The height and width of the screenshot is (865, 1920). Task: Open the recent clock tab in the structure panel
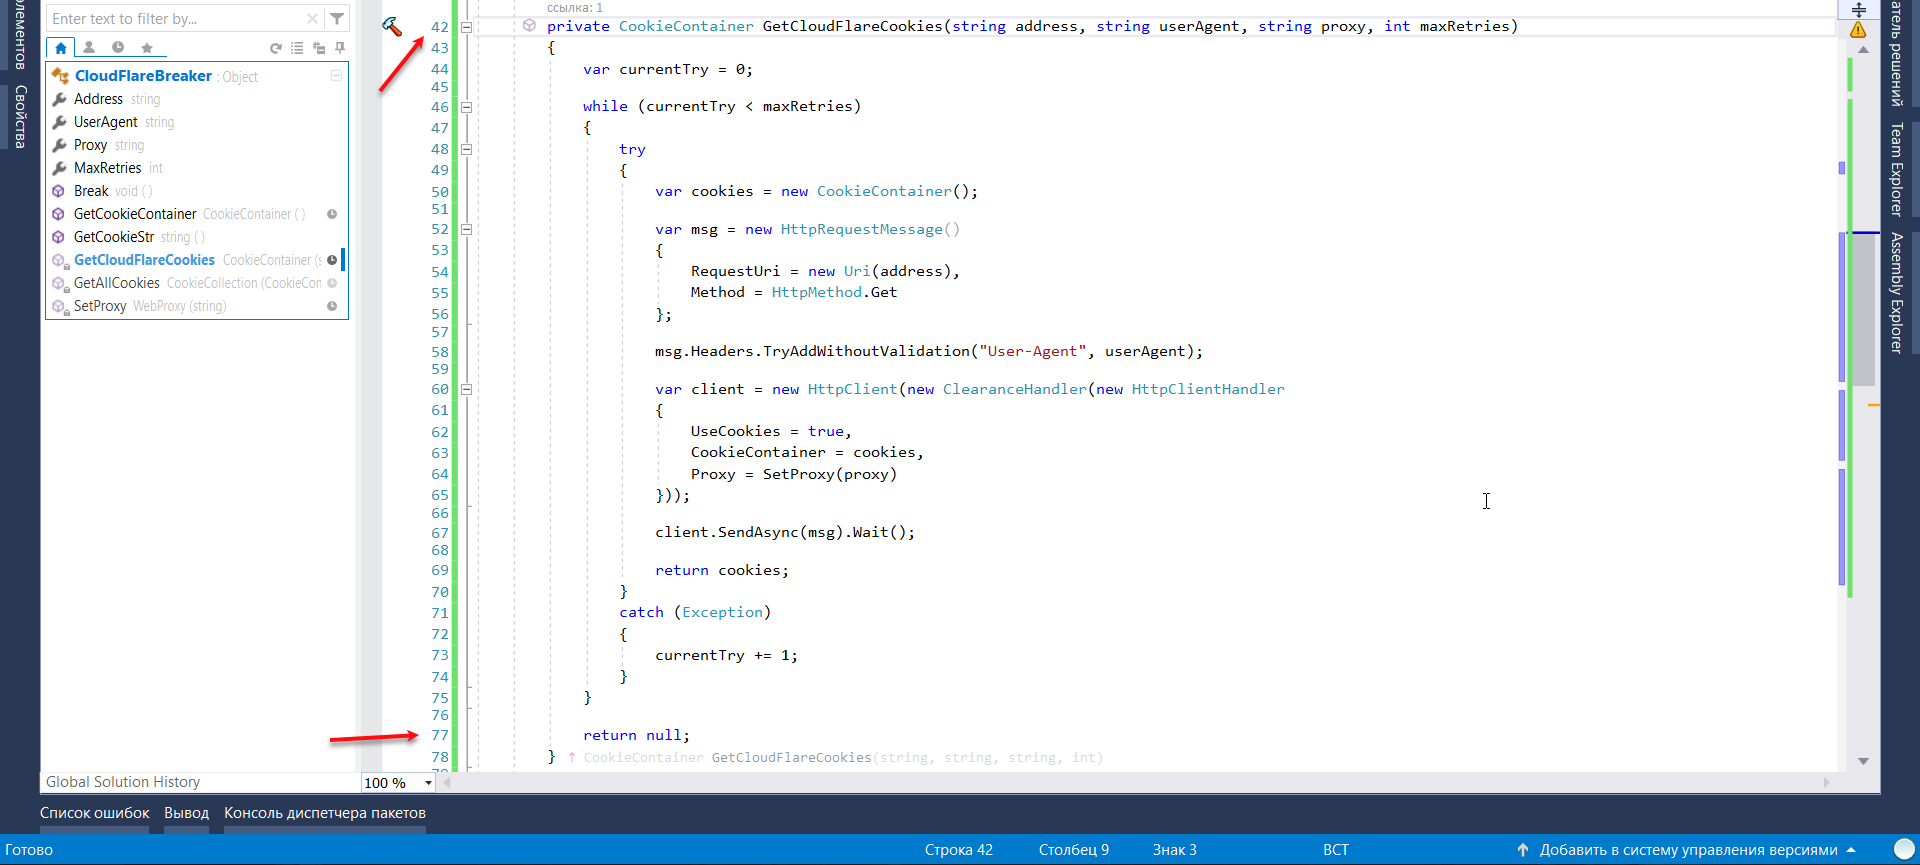pos(118,48)
